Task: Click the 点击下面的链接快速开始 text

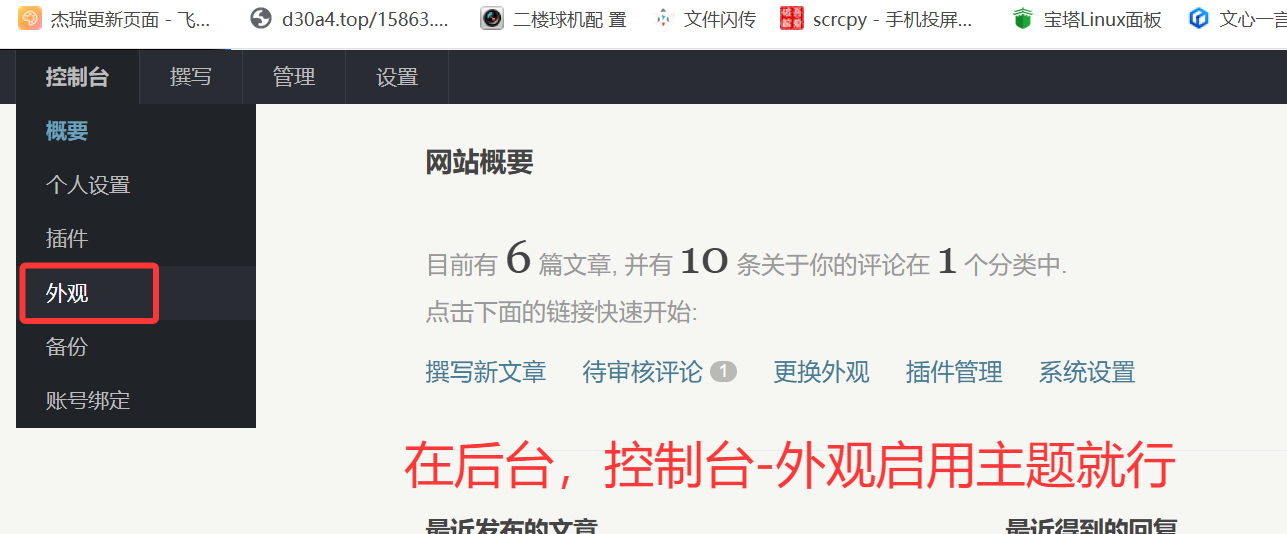Action: (561, 312)
